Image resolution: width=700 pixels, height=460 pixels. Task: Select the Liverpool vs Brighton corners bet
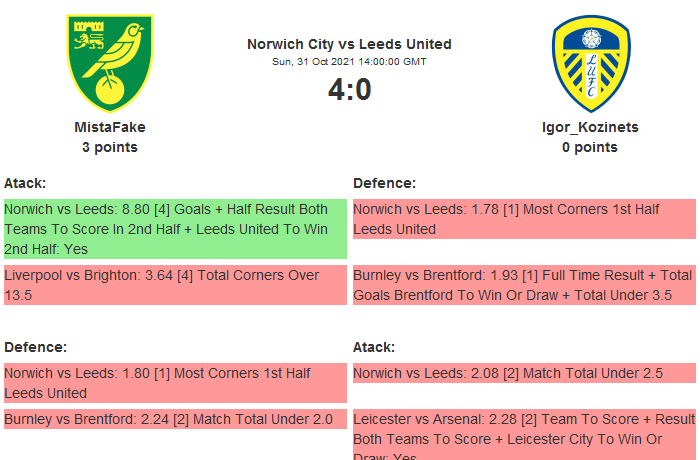(x=175, y=285)
